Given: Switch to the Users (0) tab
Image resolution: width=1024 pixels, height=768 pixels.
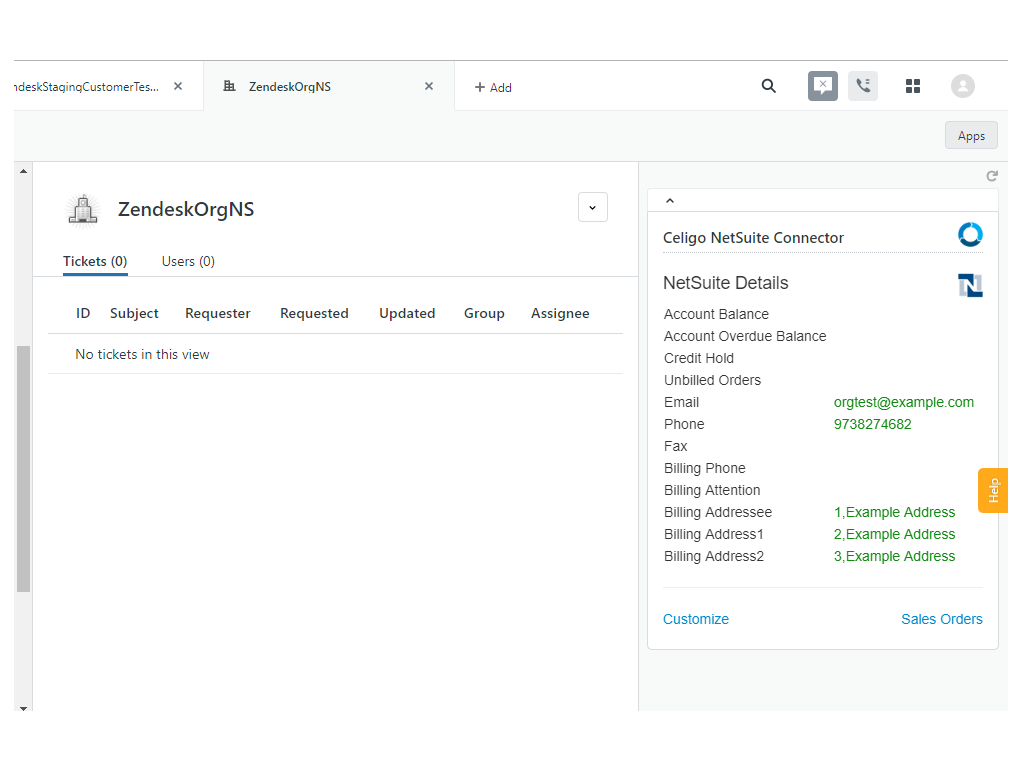Looking at the screenshot, I should [x=188, y=261].
